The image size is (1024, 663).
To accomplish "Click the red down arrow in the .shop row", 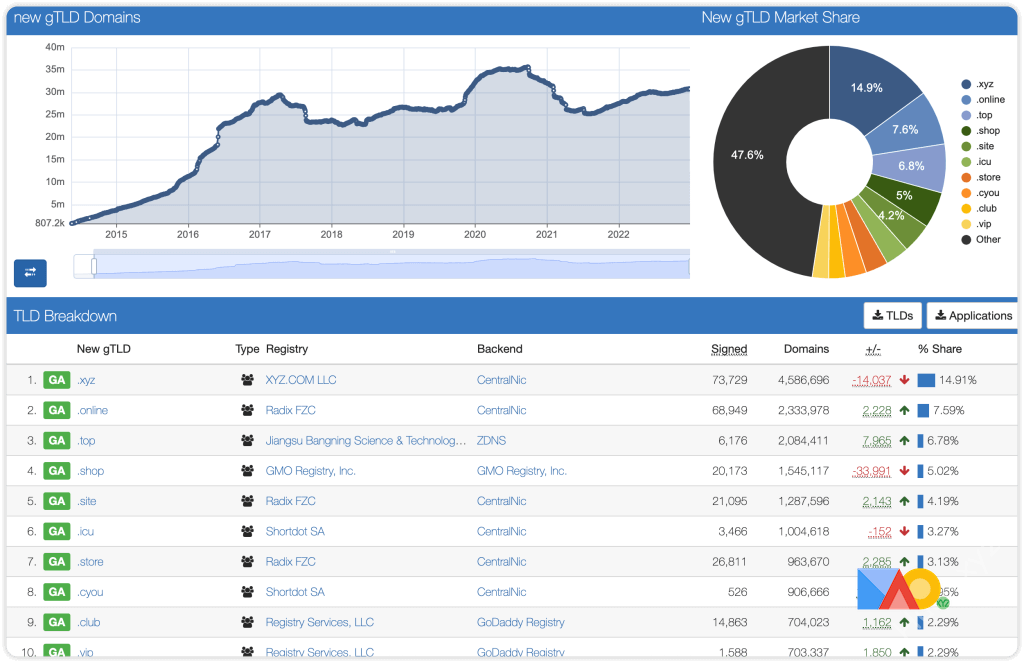I will [904, 471].
